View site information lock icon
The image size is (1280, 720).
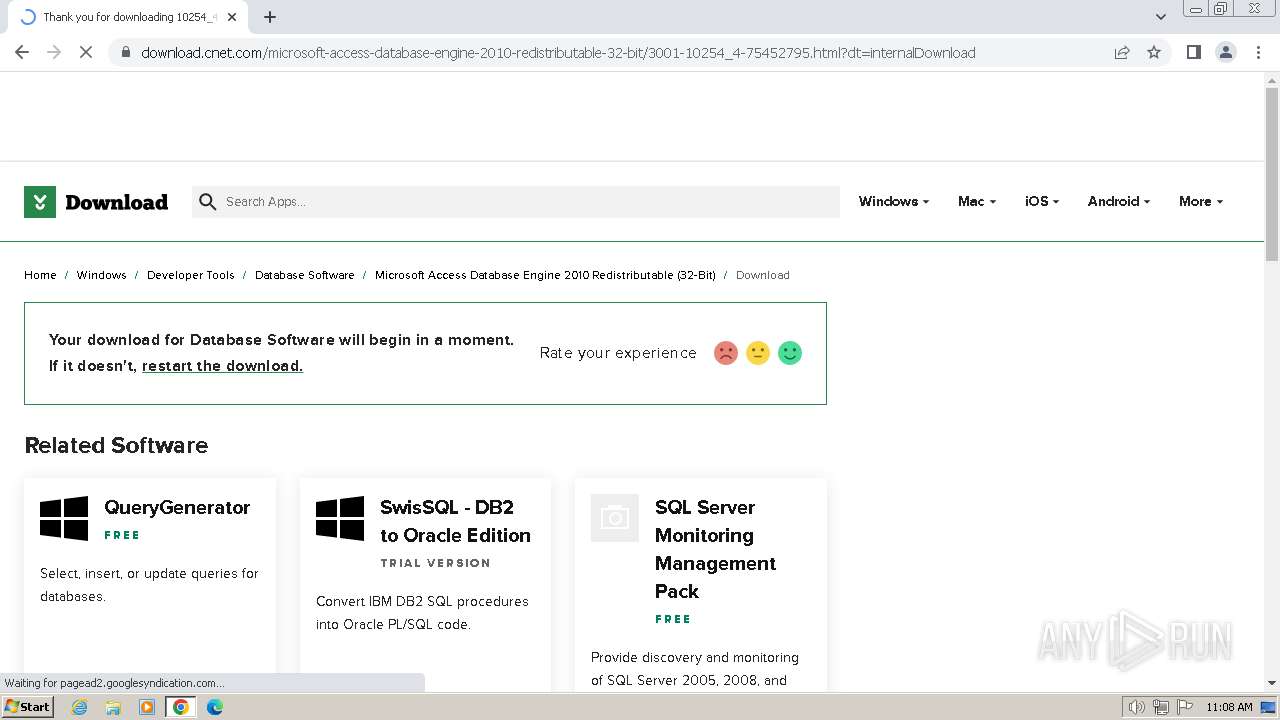pyautogui.click(x=125, y=53)
